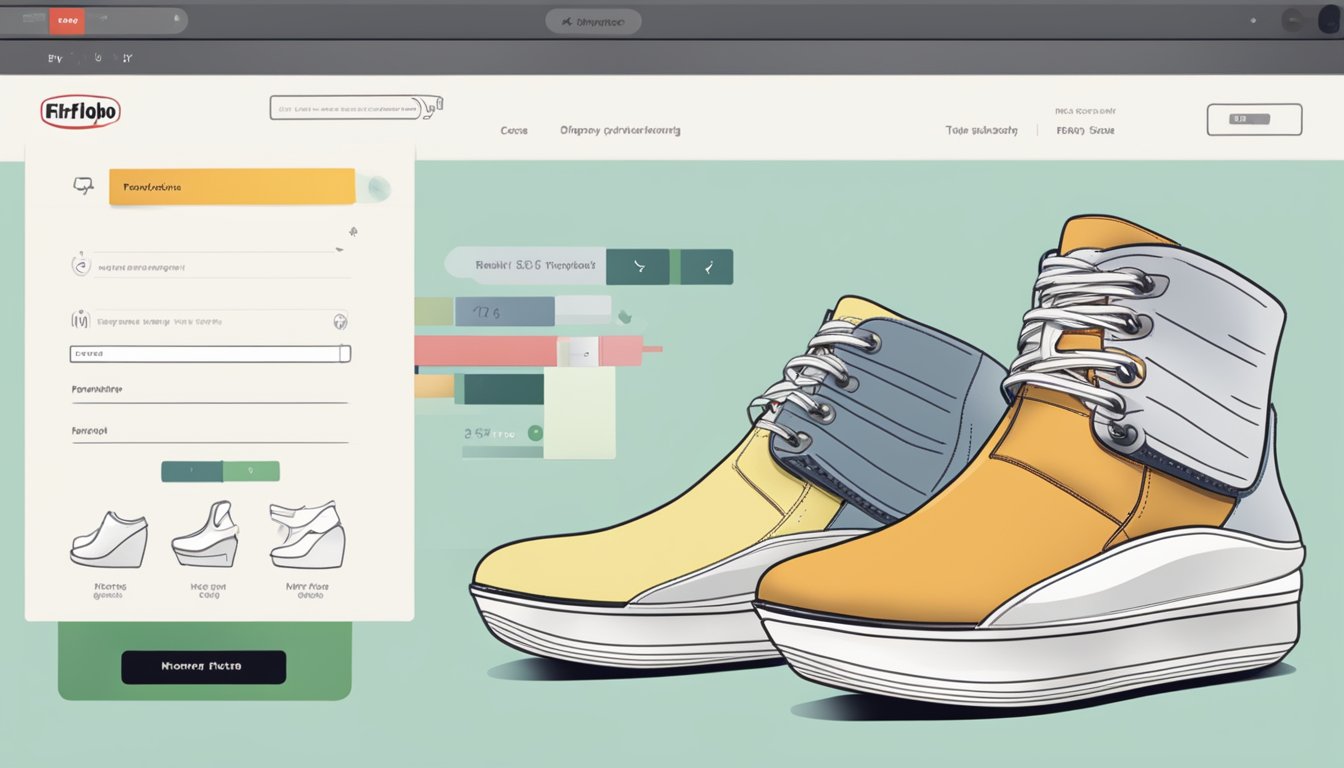This screenshot has height=768, width=1344.
Task: Click the second dark green arrow button
Action: (709, 267)
